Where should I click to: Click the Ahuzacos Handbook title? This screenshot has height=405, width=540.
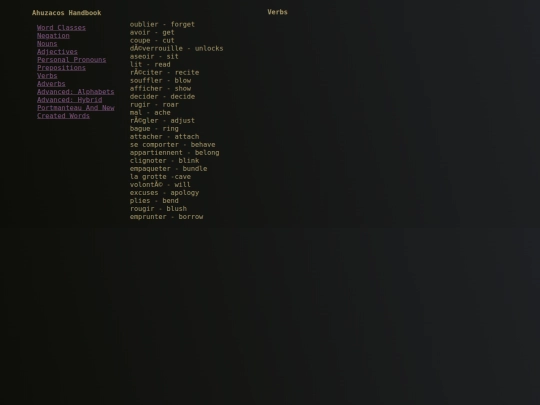click(x=66, y=13)
